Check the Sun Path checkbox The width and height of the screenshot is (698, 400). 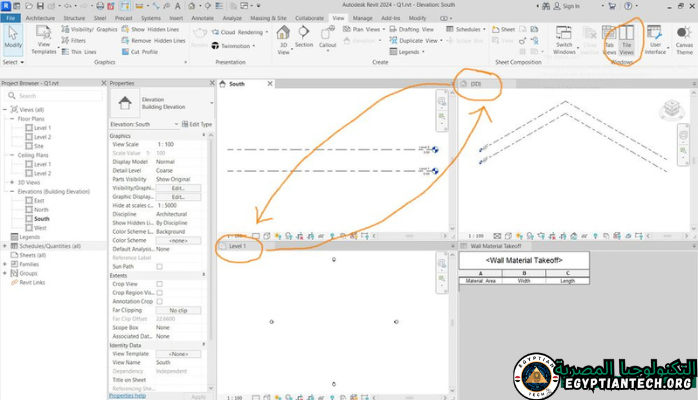160,267
